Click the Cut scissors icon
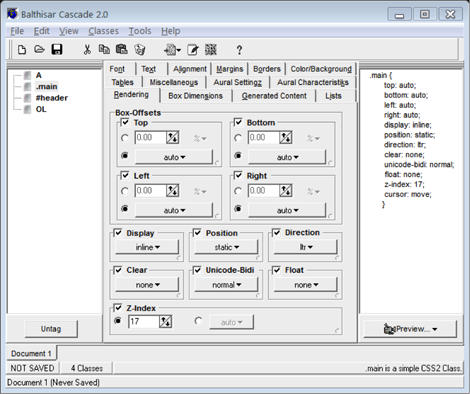The height and width of the screenshot is (394, 470). (x=87, y=50)
